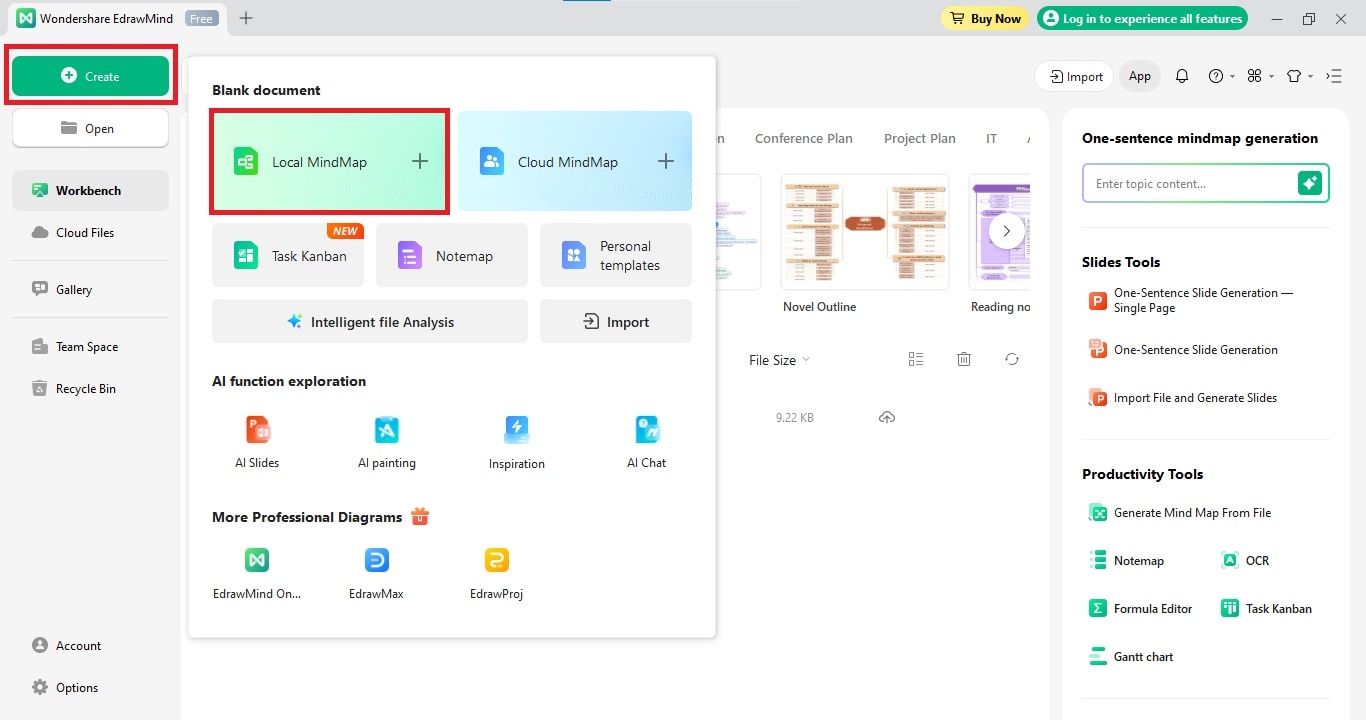Viewport: 1366px width, 720px height.
Task: Open EdrawMind Online diagram app
Action: click(257, 573)
